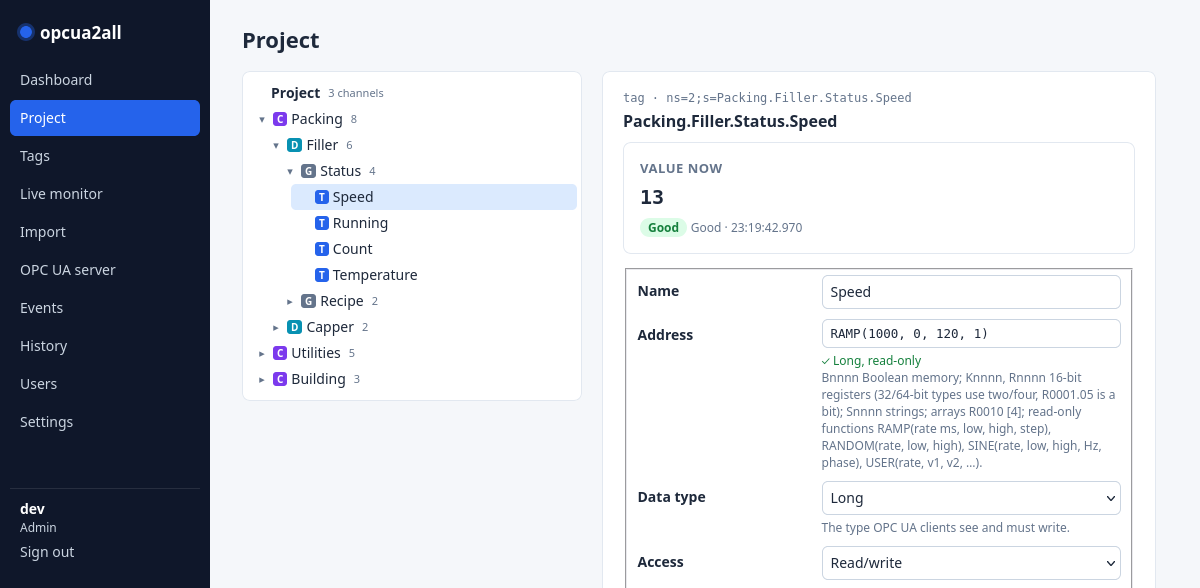Open the OPC UA server page
The width and height of the screenshot is (1200, 588).
[105, 270]
